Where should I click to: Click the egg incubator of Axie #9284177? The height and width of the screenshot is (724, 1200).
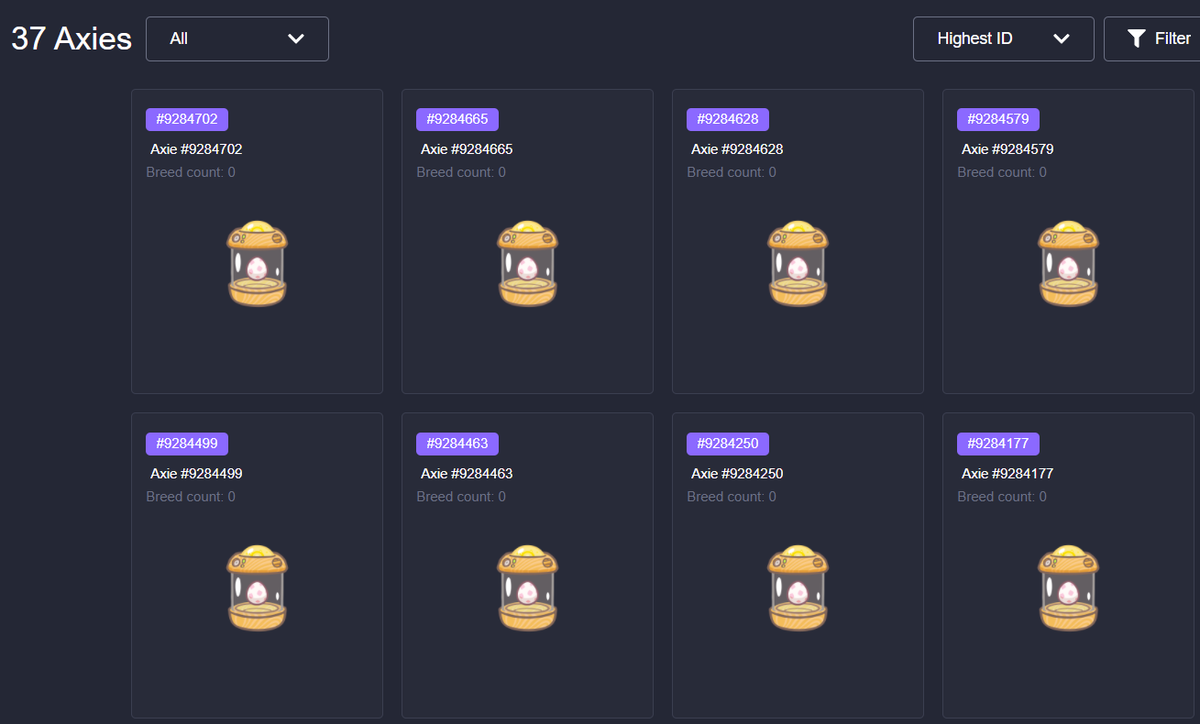[1068, 588]
